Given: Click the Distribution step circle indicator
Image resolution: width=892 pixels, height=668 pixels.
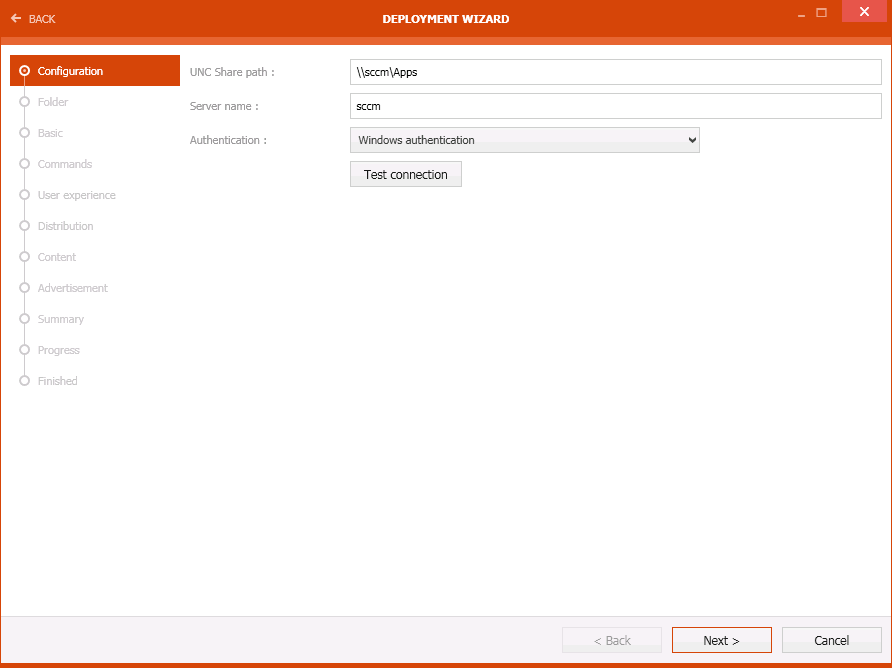Looking at the screenshot, I should 23,226.
